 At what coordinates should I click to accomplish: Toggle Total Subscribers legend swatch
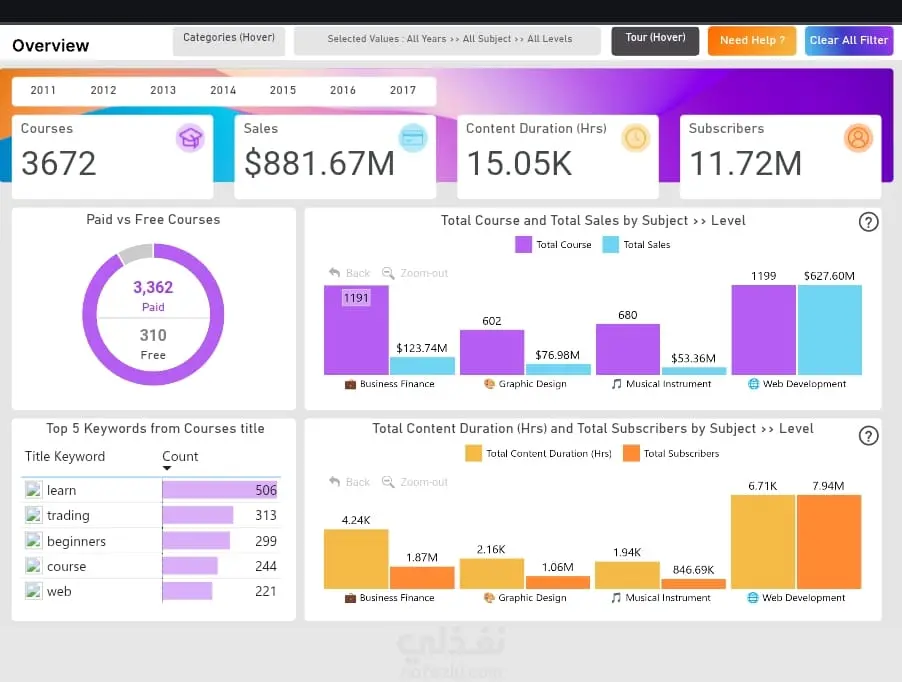point(631,453)
